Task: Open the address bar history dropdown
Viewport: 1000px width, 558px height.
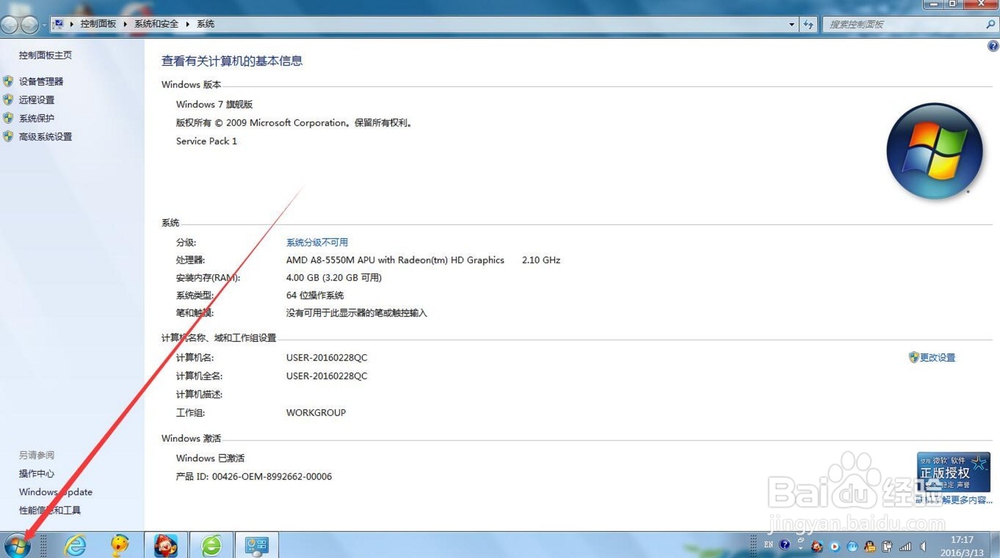Action: pos(791,24)
